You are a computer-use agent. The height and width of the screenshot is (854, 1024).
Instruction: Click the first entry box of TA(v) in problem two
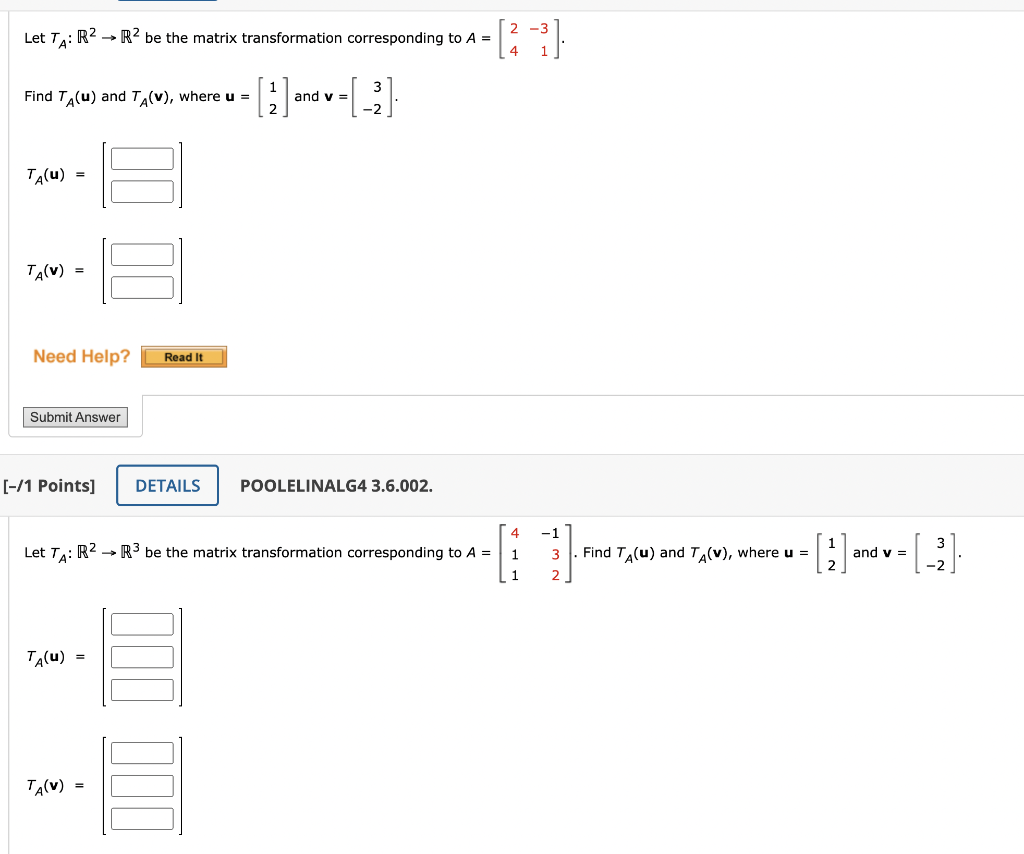tap(142, 752)
